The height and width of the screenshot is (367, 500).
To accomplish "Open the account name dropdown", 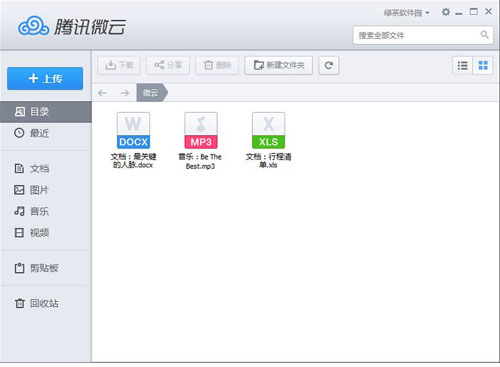I will click(406, 13).
